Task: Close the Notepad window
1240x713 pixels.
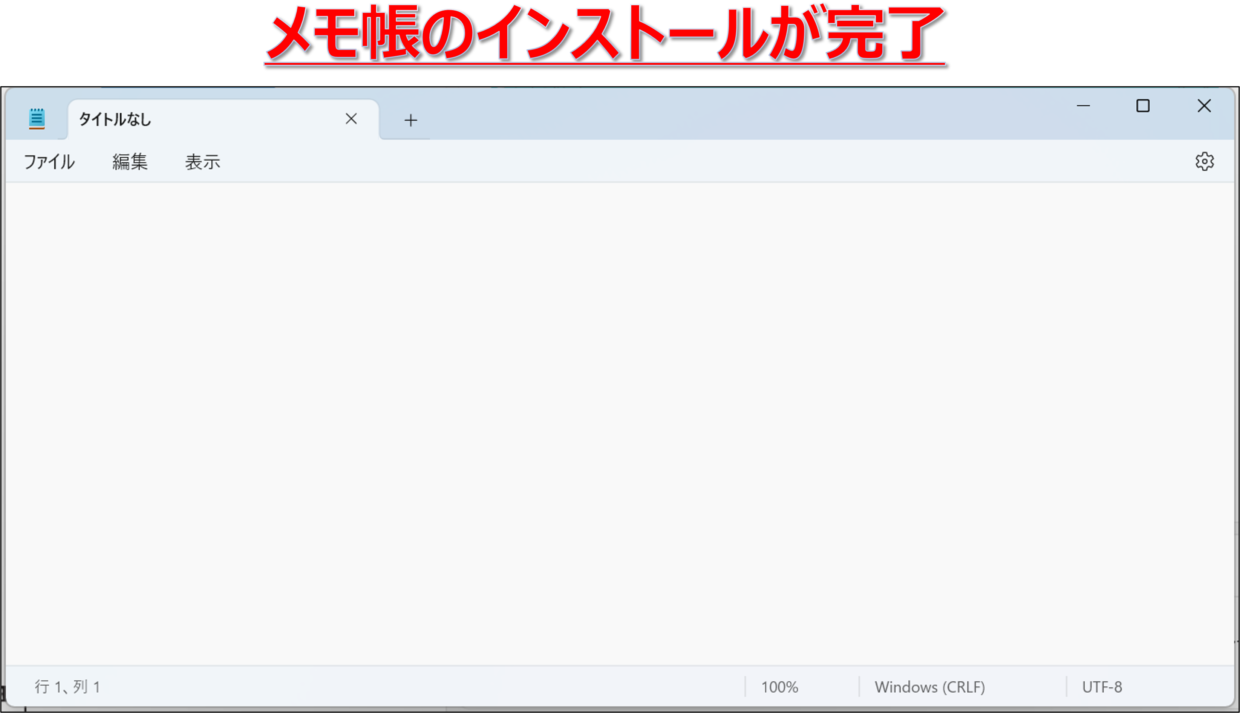Action: [x=1204, y=106]
